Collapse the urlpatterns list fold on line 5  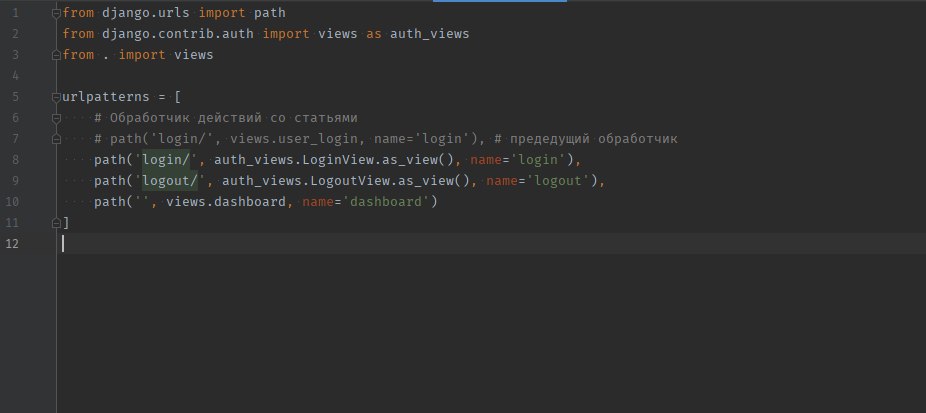[56, 97]
